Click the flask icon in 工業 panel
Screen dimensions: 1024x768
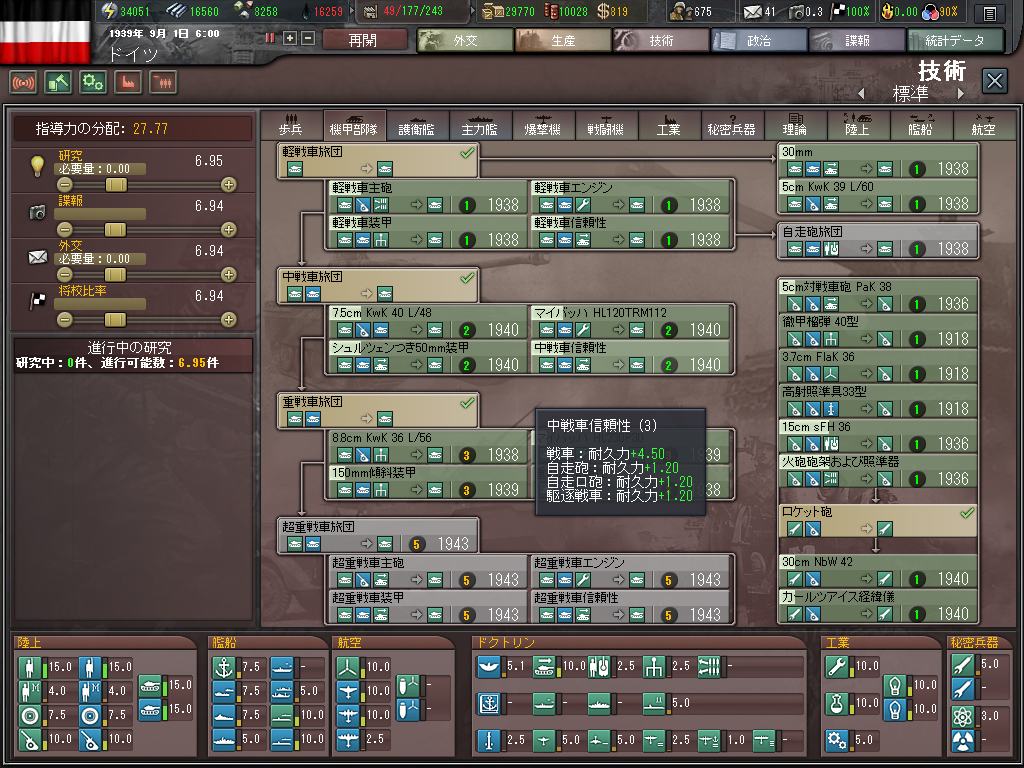pos(837,703)
